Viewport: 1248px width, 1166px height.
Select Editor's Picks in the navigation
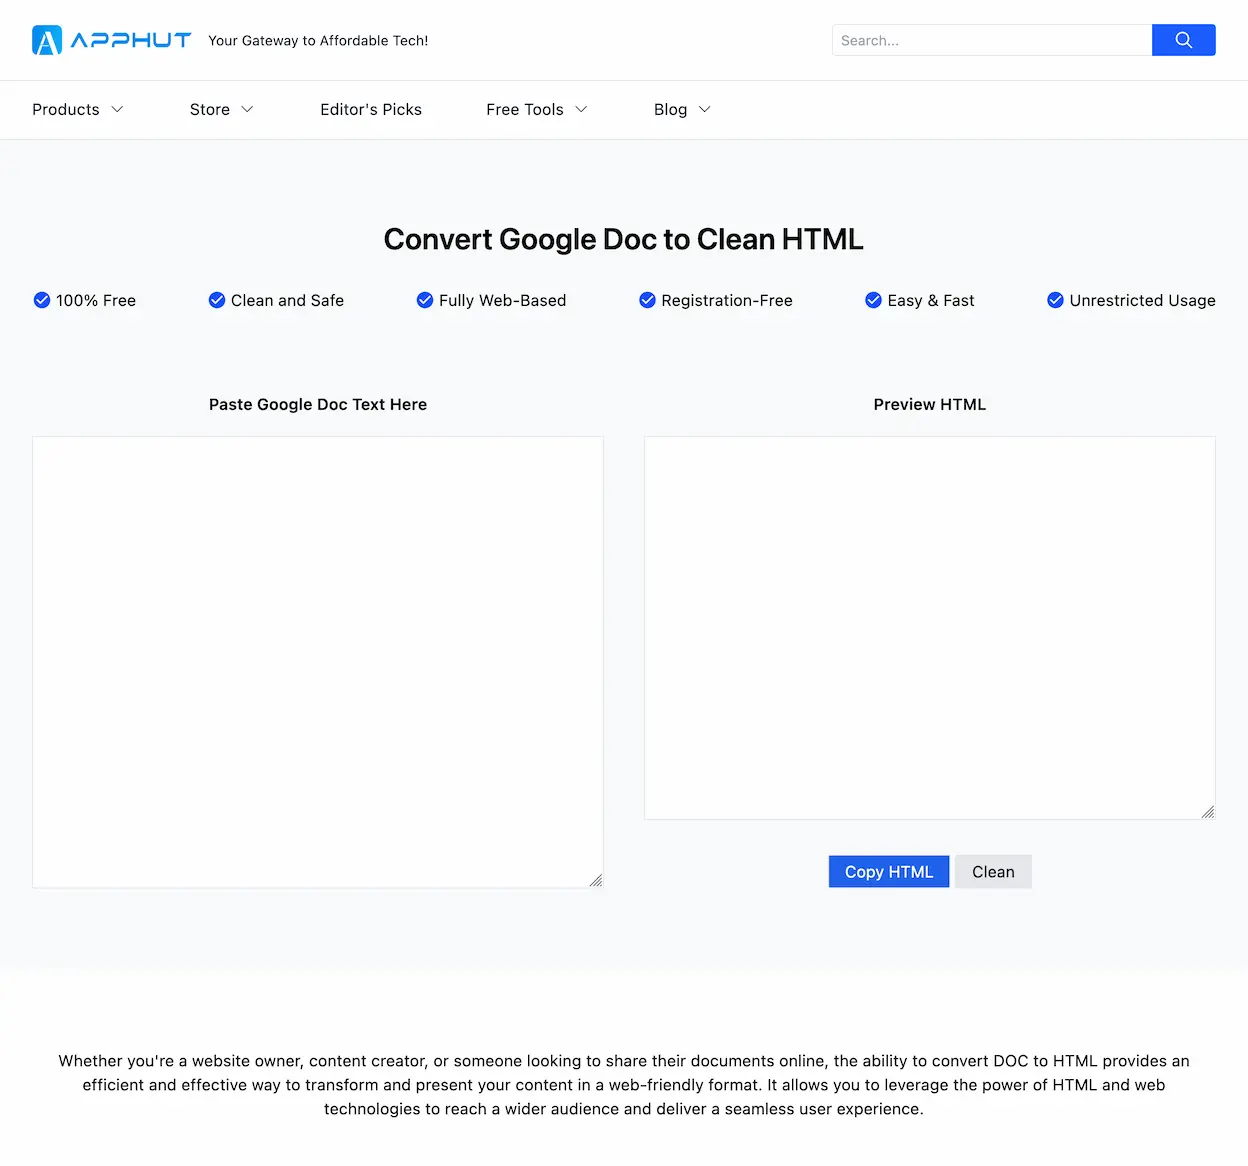[371, 109]
